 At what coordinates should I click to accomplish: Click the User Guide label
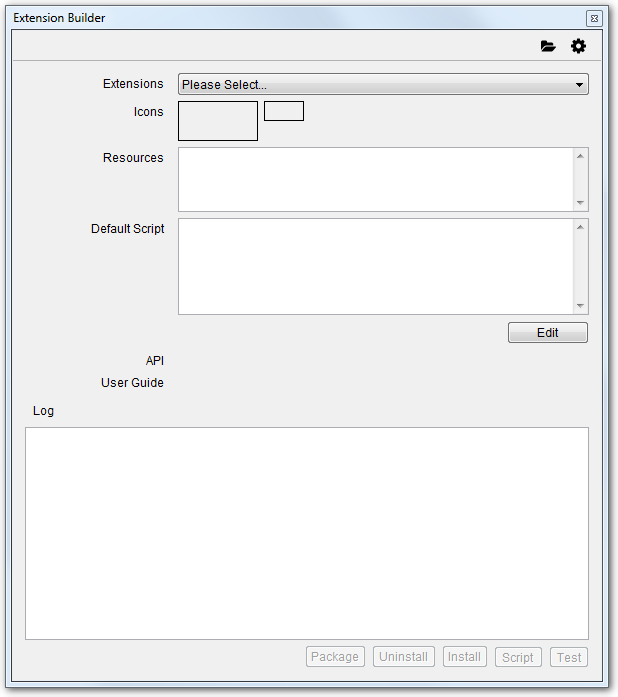(x=132, y=383)
